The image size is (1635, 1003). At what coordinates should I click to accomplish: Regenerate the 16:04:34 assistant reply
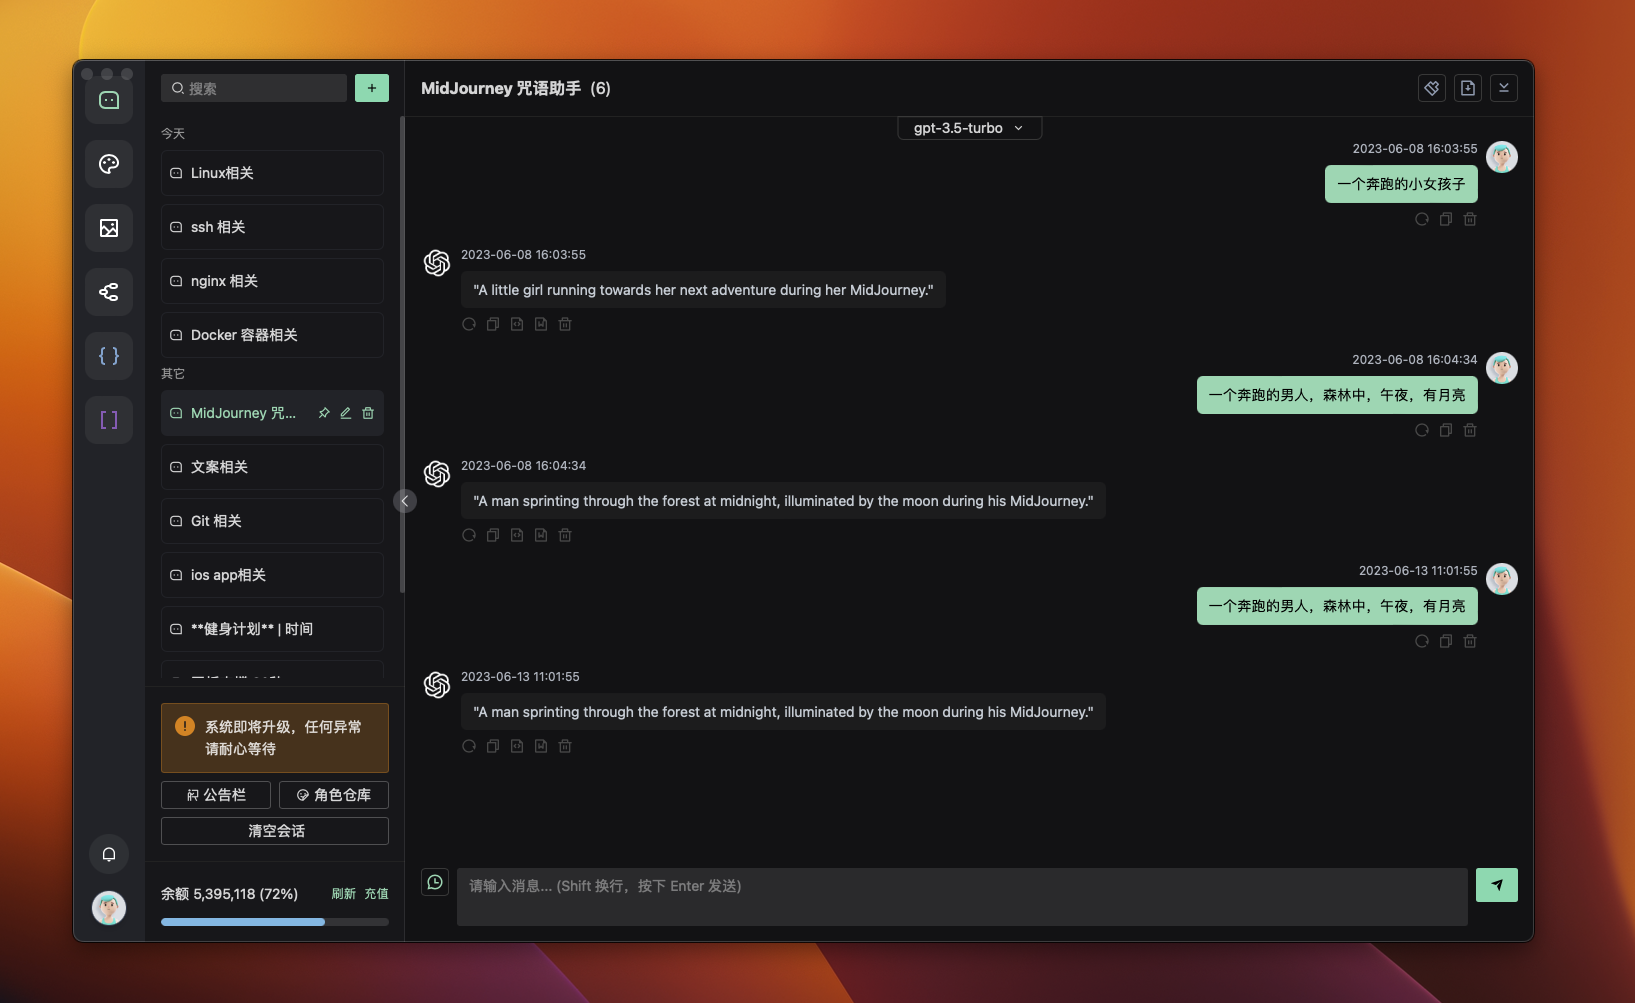(x=469, y=535)
